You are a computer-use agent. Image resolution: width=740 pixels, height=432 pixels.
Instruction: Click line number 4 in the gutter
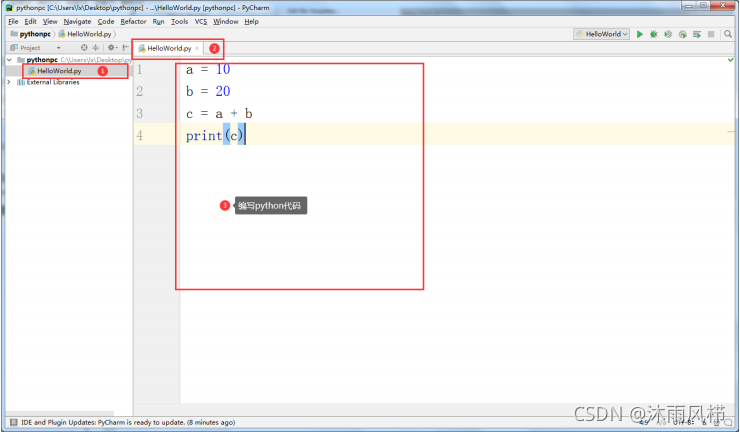point(139,136)
